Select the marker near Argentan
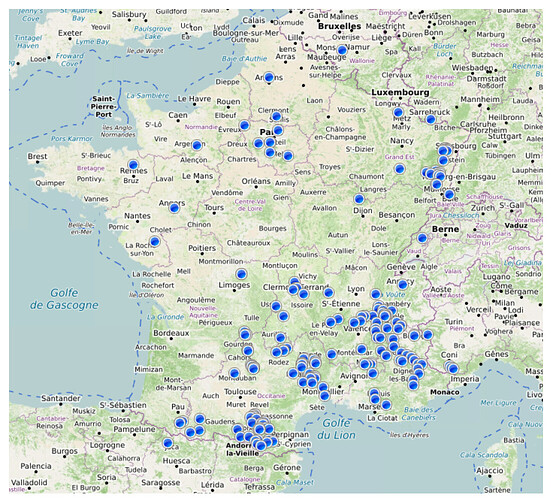This screenshot has width=551, height=499. pyautogui.click(x=197, y=144)
